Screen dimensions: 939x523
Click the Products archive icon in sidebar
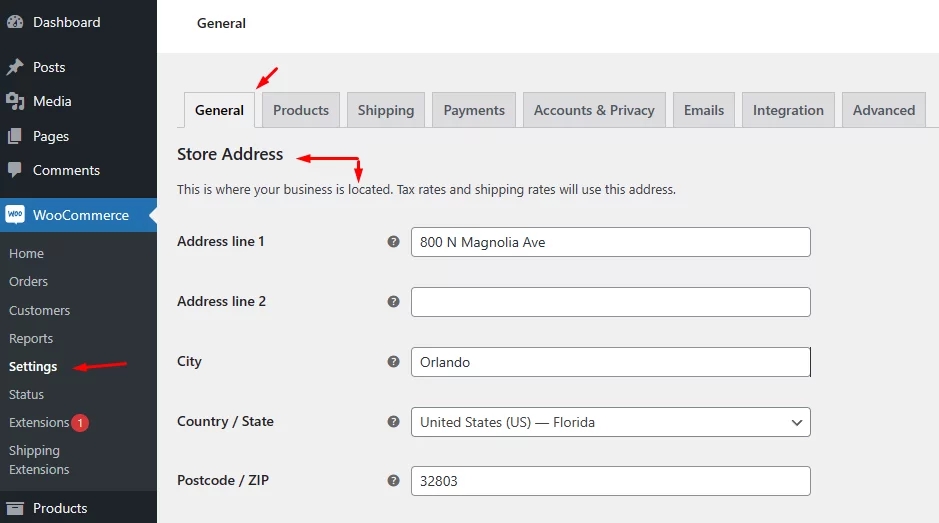pos(15,509)
